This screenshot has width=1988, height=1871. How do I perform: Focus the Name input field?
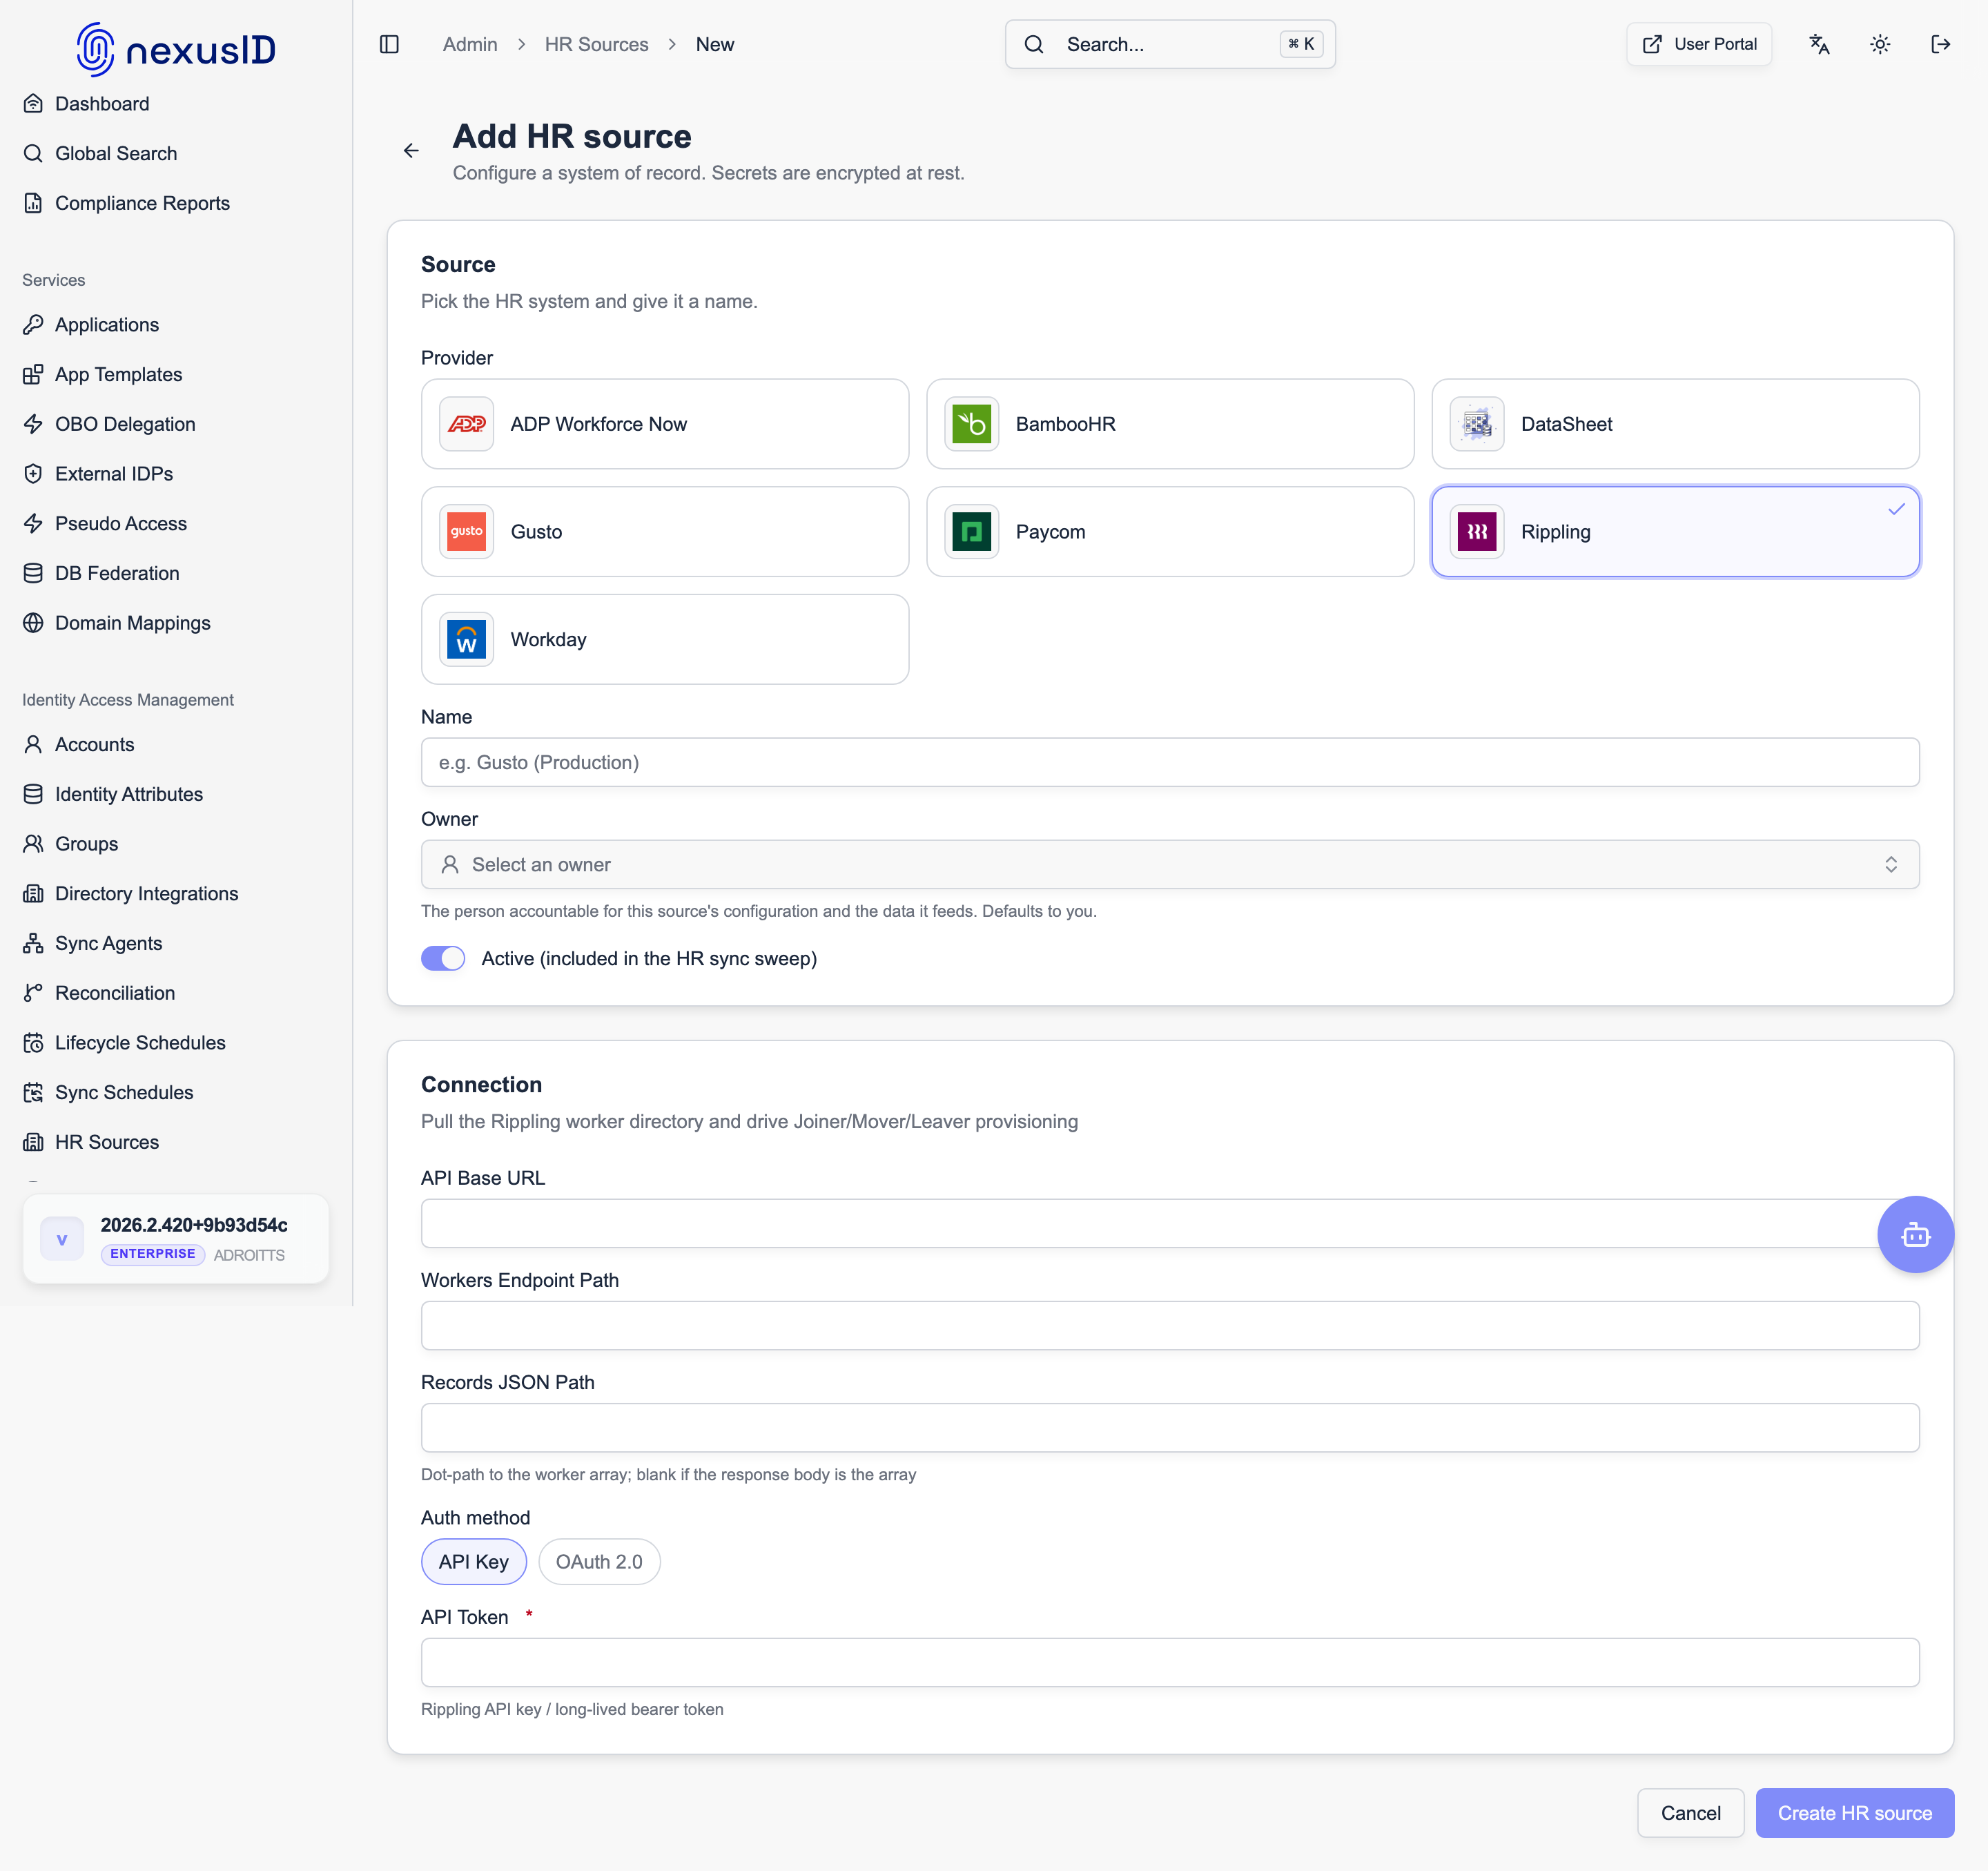1170,763
